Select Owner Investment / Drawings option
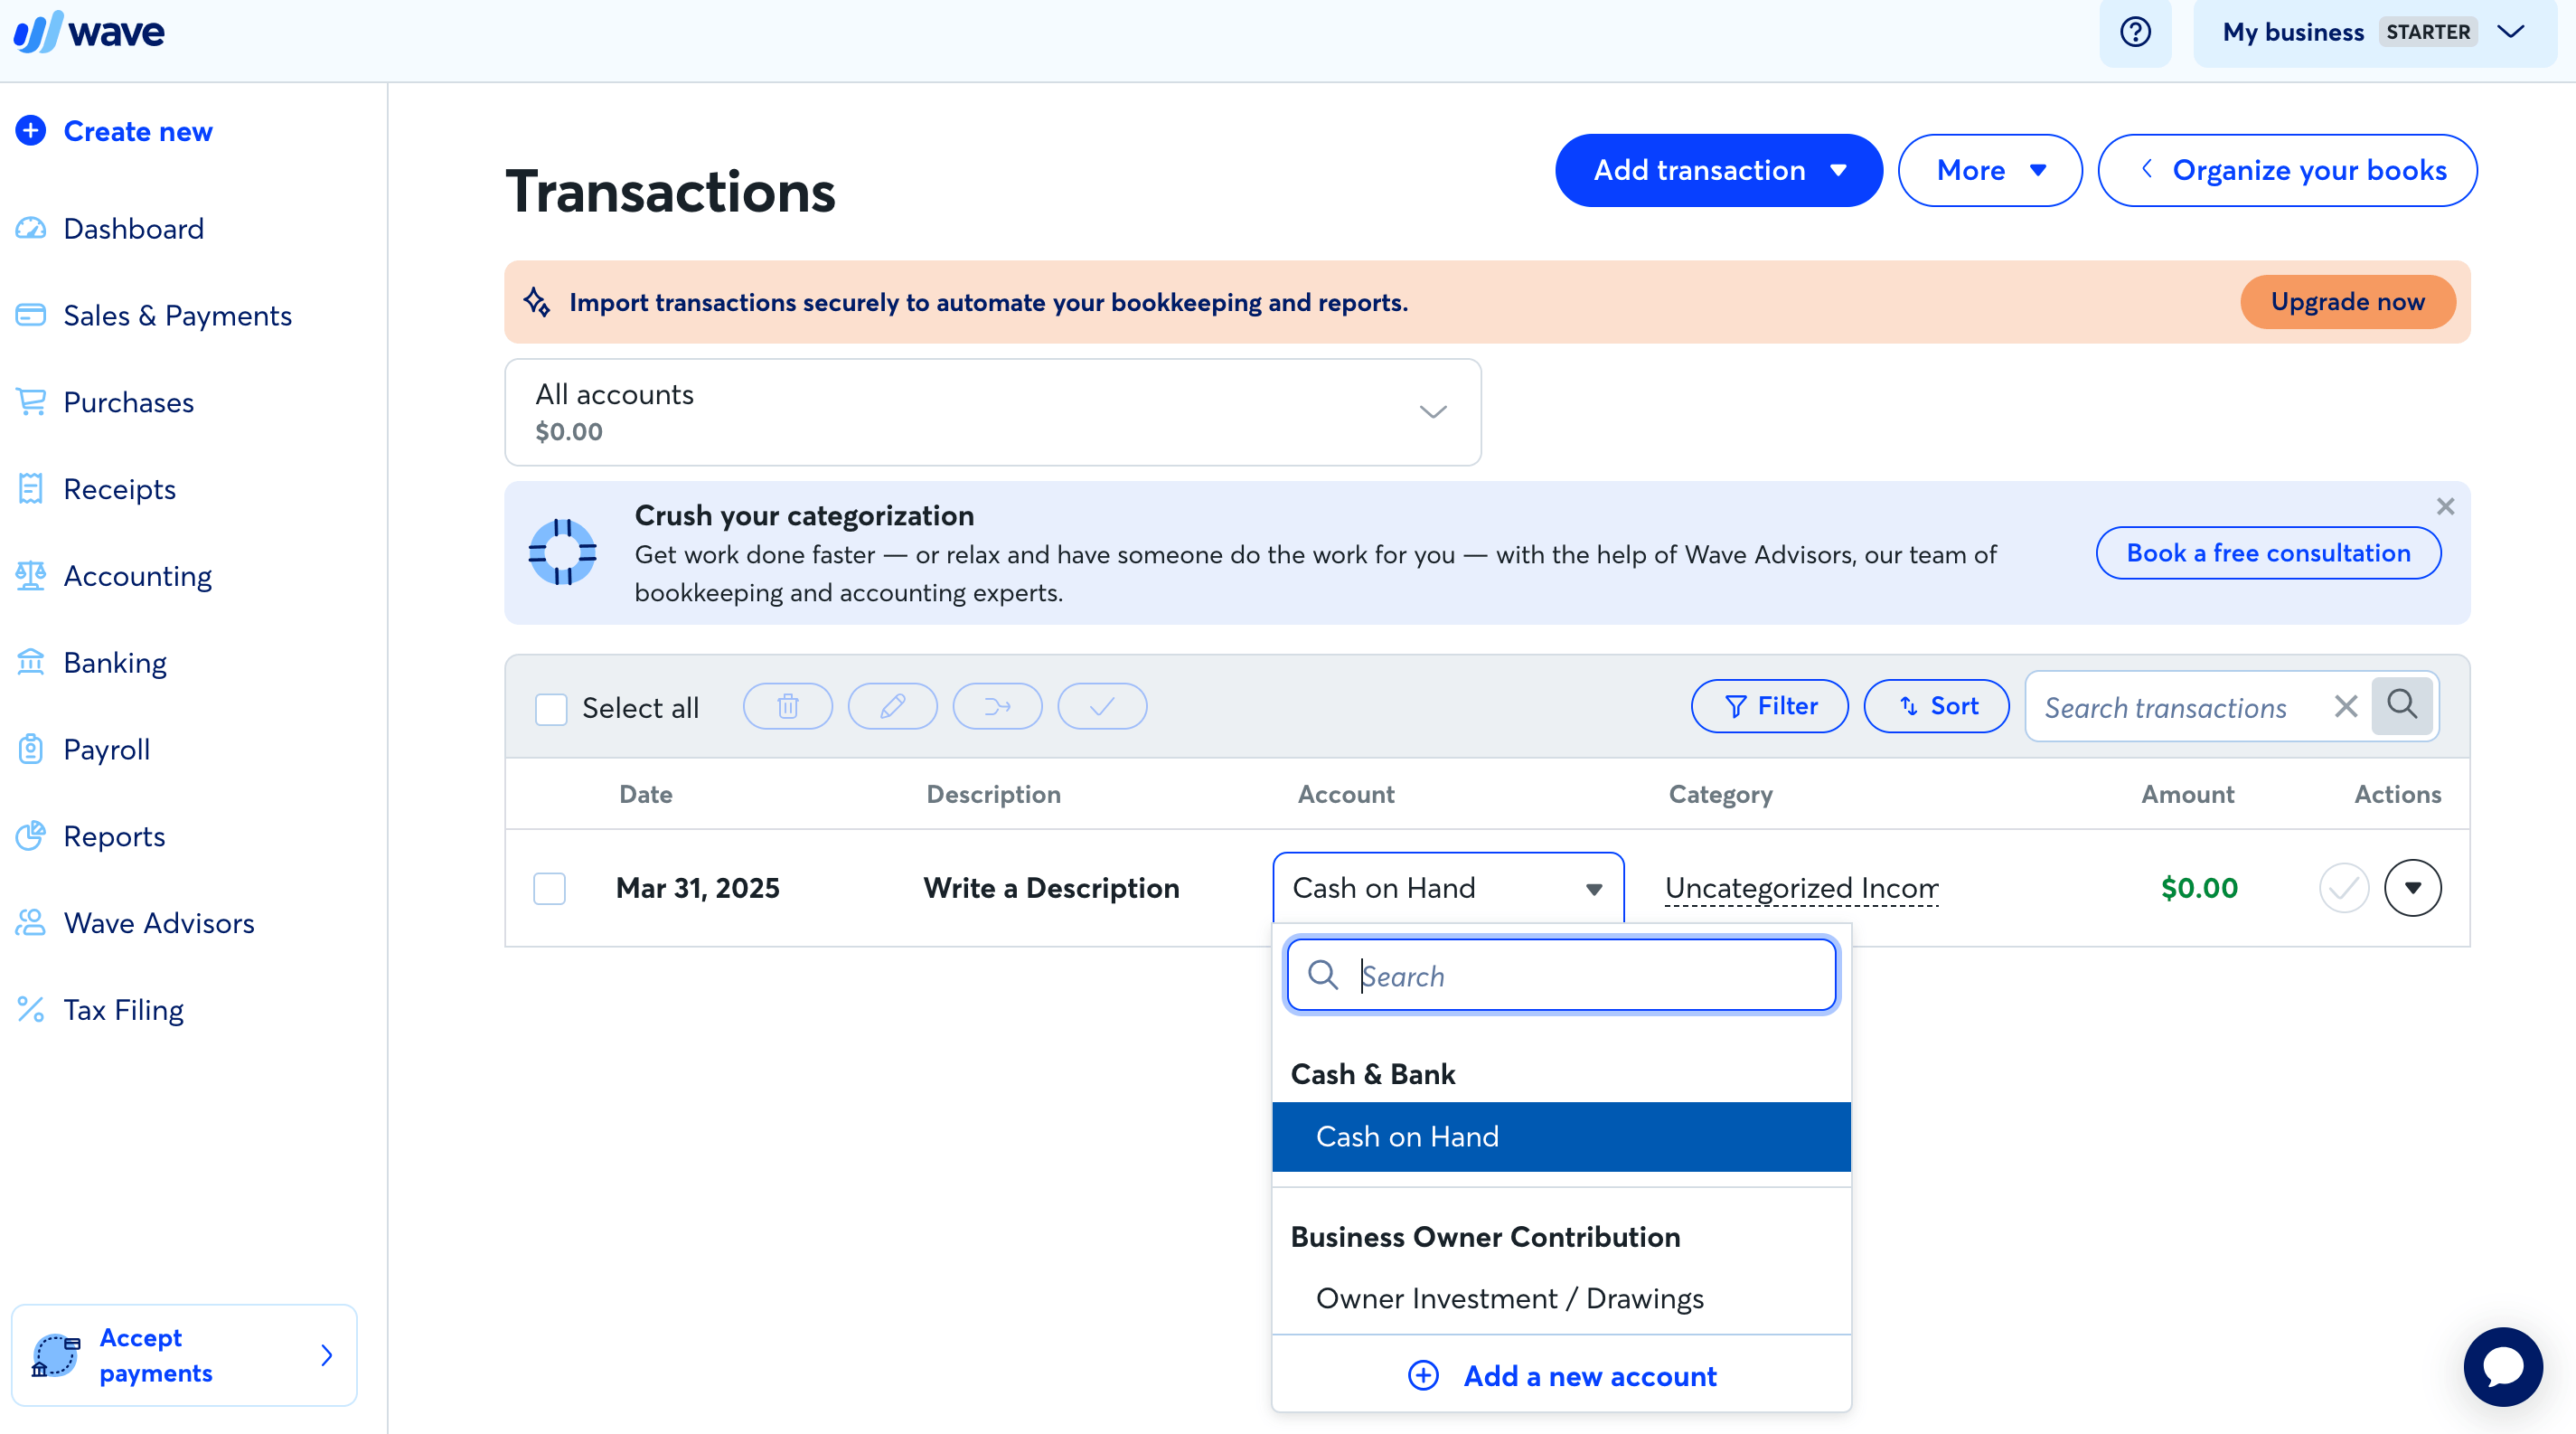This screenshot has height=1434, width=2576. (1509, 1298)
